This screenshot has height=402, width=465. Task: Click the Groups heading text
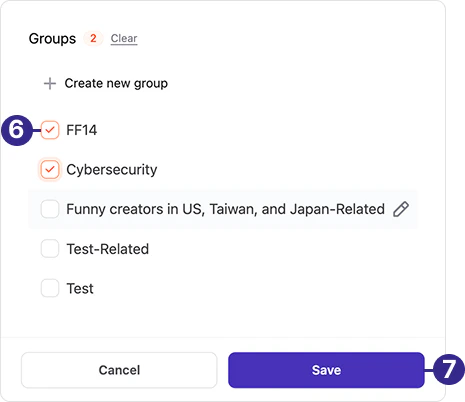[52, 39]
